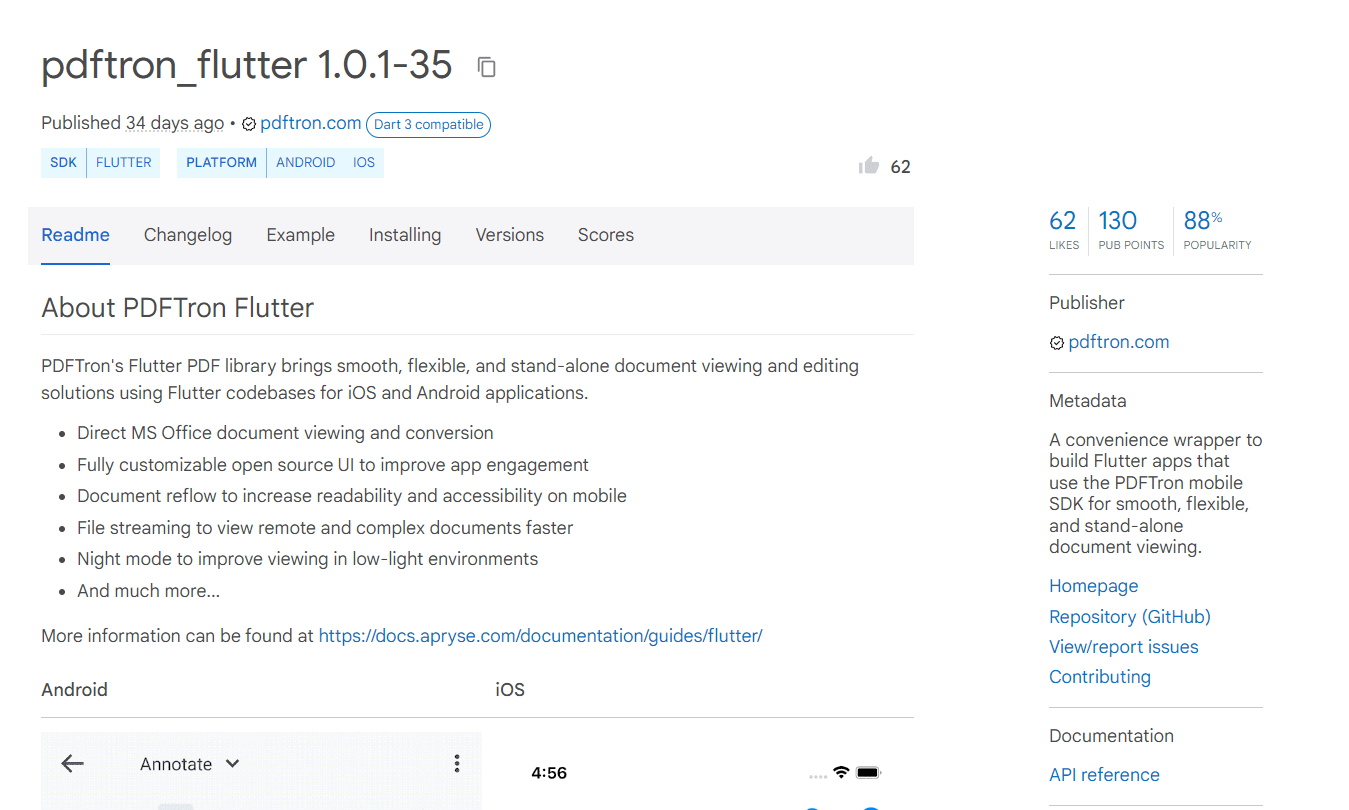Viewport: 1349px width, 810px height.
Task: Follow the docs.apryse.com flutter guide link
Action: coord(539,635)
